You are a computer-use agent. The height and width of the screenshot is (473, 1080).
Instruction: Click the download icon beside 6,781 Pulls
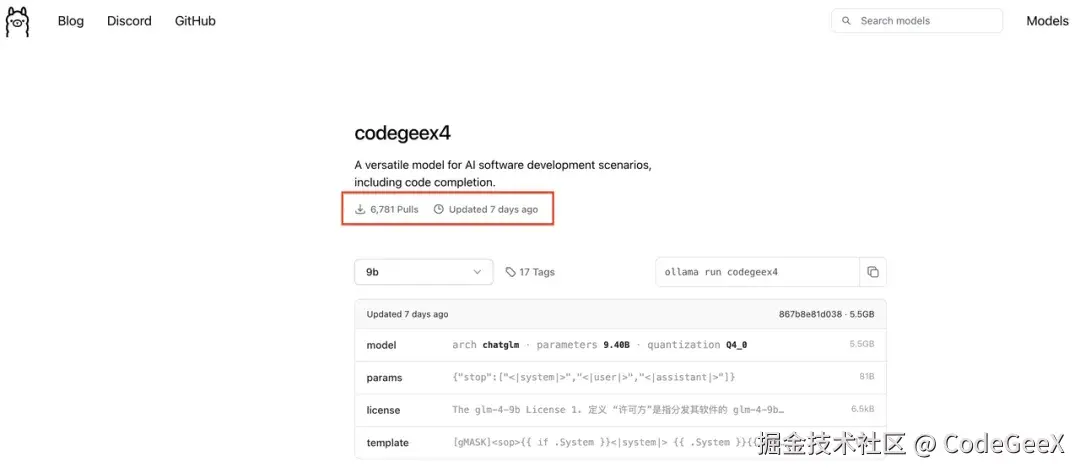(x=360, y=209)
